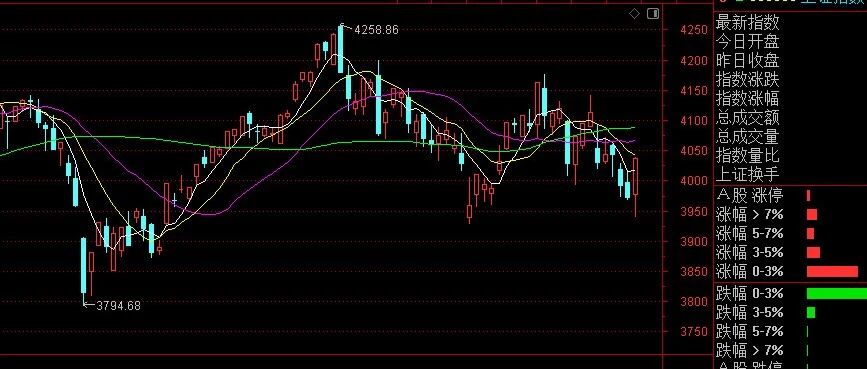The image size is (867, 369).
Task: Click the 3900 price axis label
Action: tap(695, 241)
